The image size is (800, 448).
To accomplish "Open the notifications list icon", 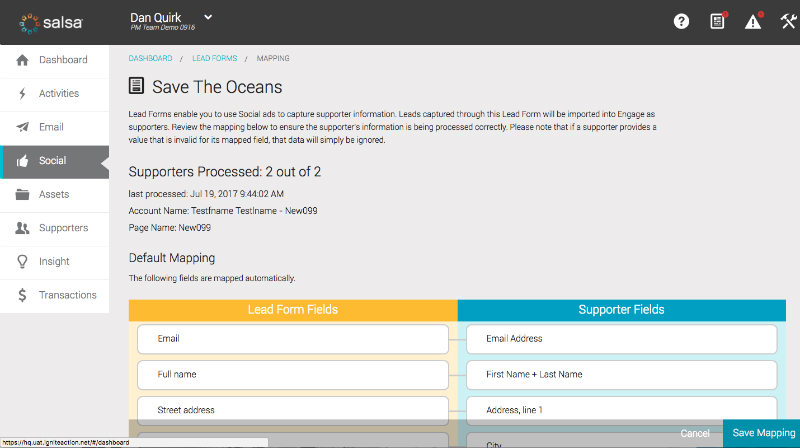I will point(717,21).
